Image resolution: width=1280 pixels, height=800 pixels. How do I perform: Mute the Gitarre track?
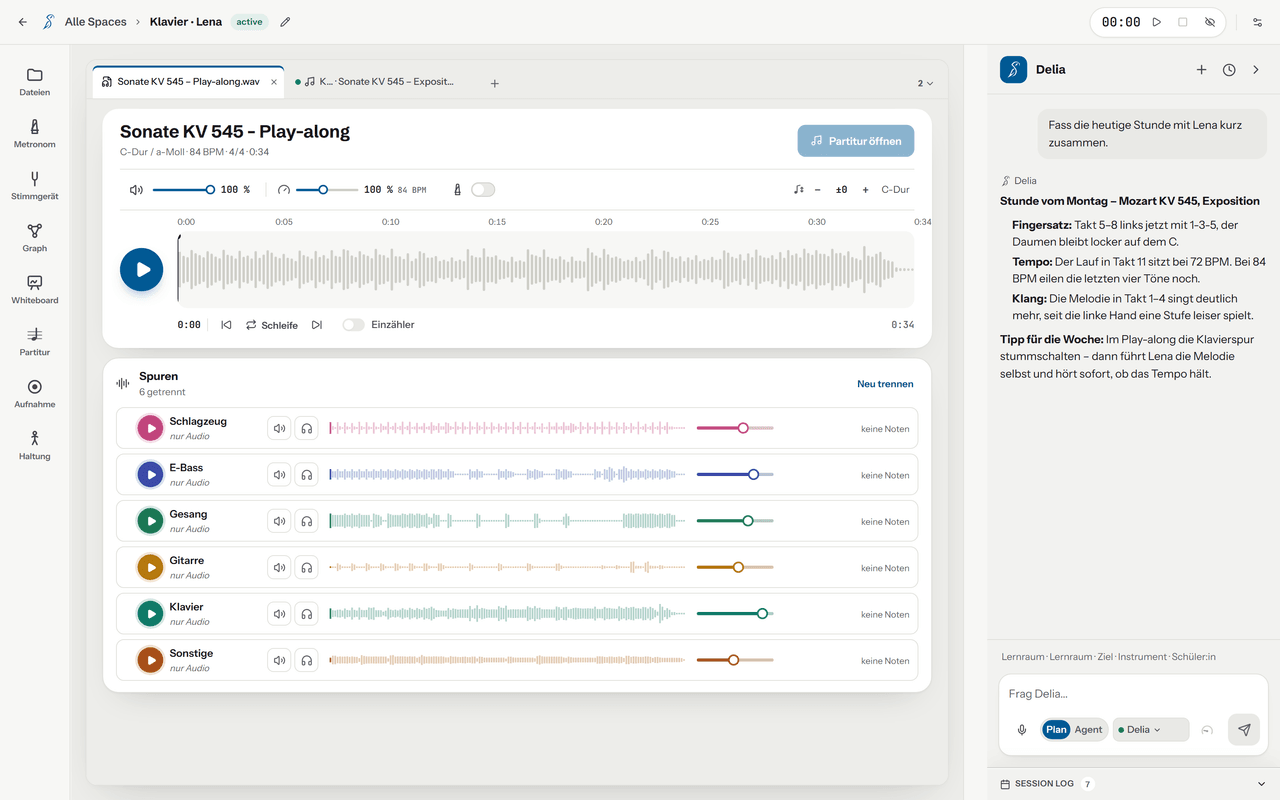click(x=279, y=567)
